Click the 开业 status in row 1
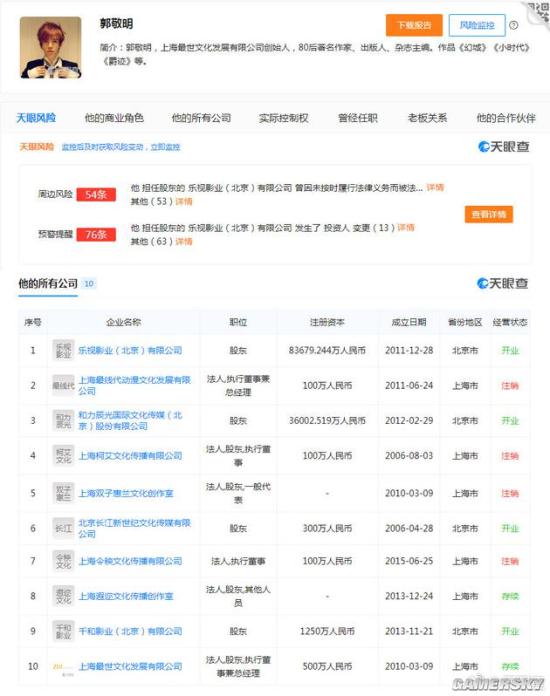This screenshot has height=696, width=550. pyautogui.click(x=510, y=350)
